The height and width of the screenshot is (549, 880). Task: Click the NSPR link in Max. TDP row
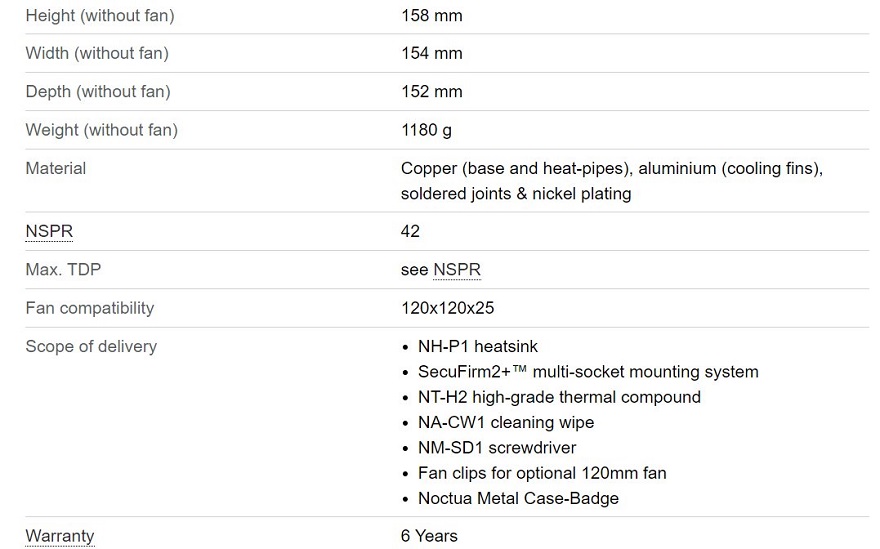[457, 269]
